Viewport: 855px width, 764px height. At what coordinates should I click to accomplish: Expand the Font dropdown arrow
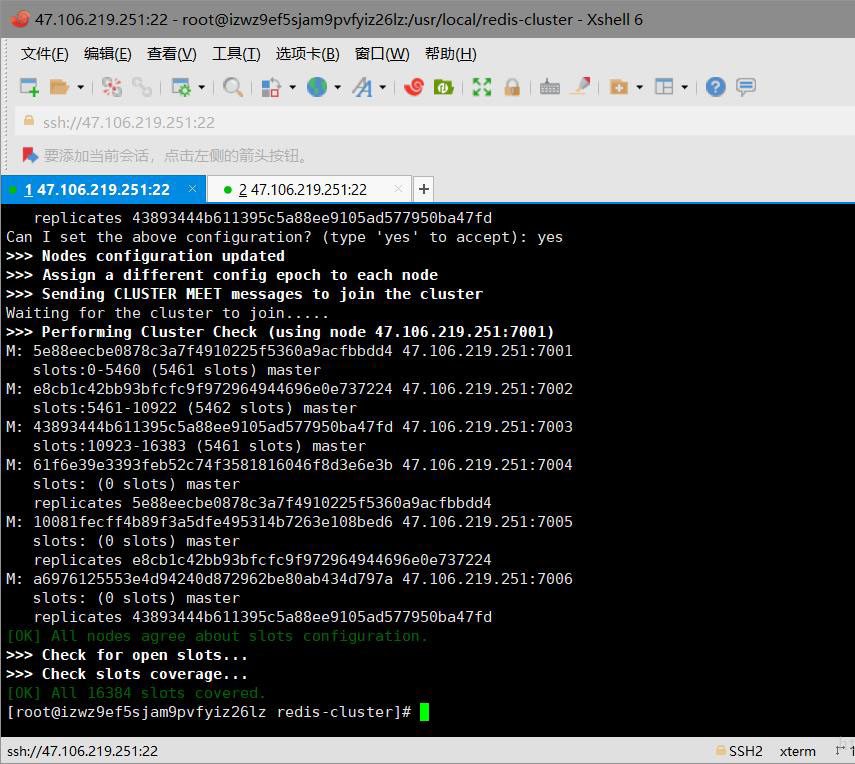click(382, 87)
